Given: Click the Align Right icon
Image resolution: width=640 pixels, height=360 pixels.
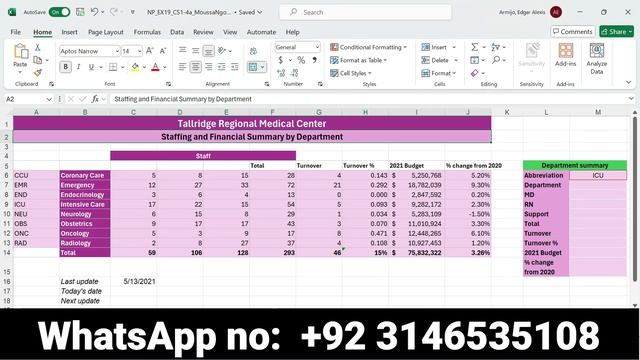Looking at the screenshot, I should [x=209, y=67].
